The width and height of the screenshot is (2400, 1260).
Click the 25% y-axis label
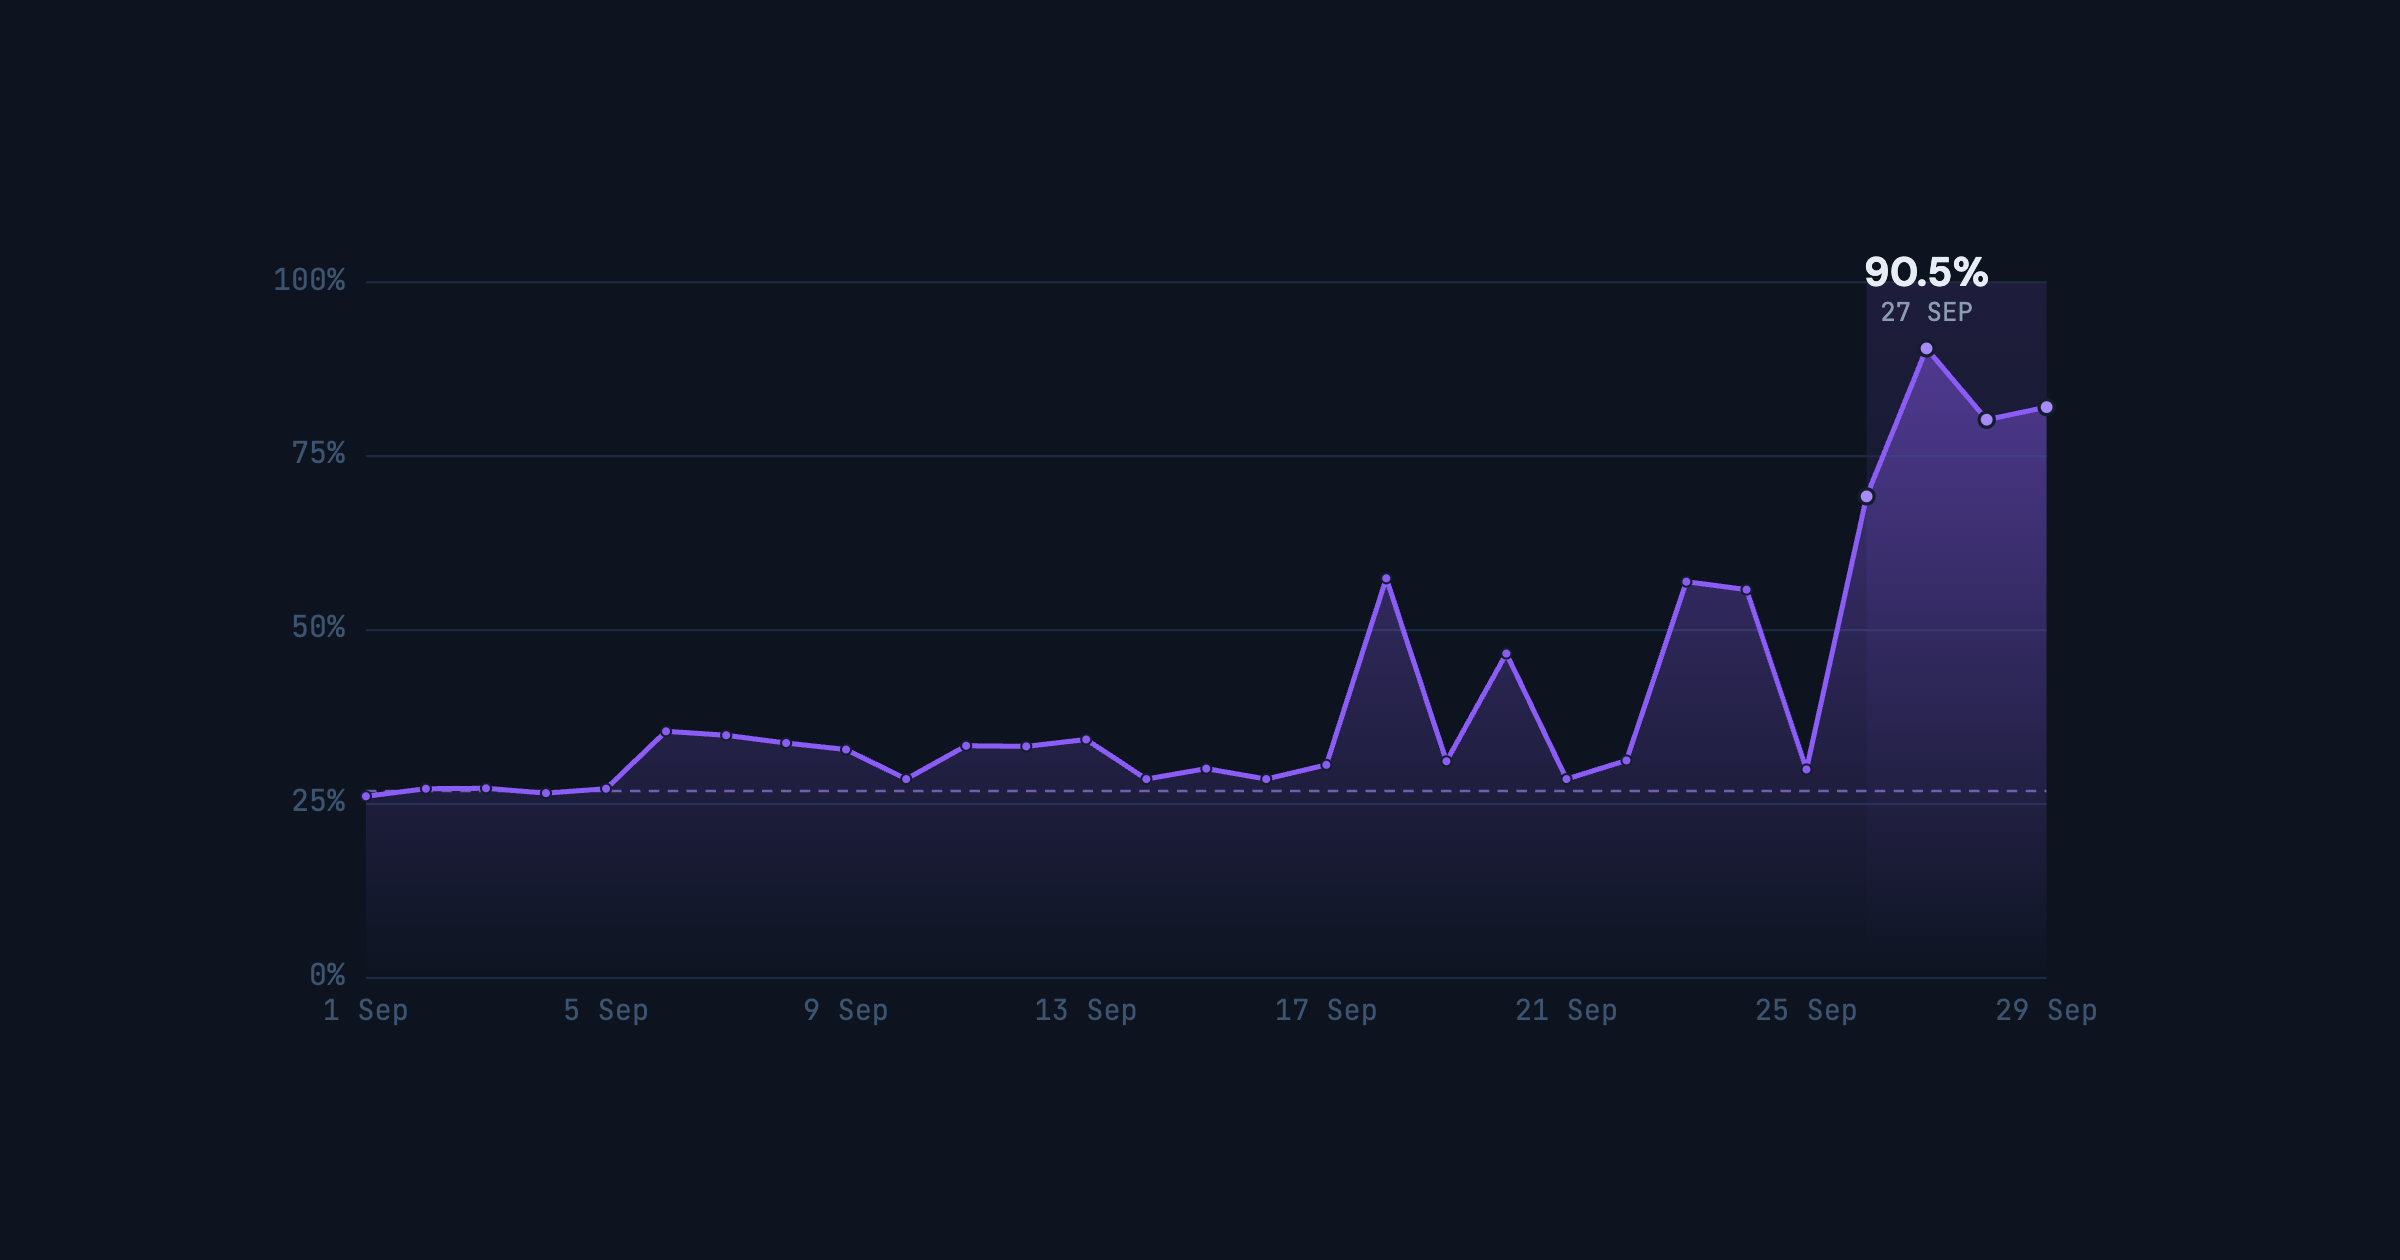[318, 802]
